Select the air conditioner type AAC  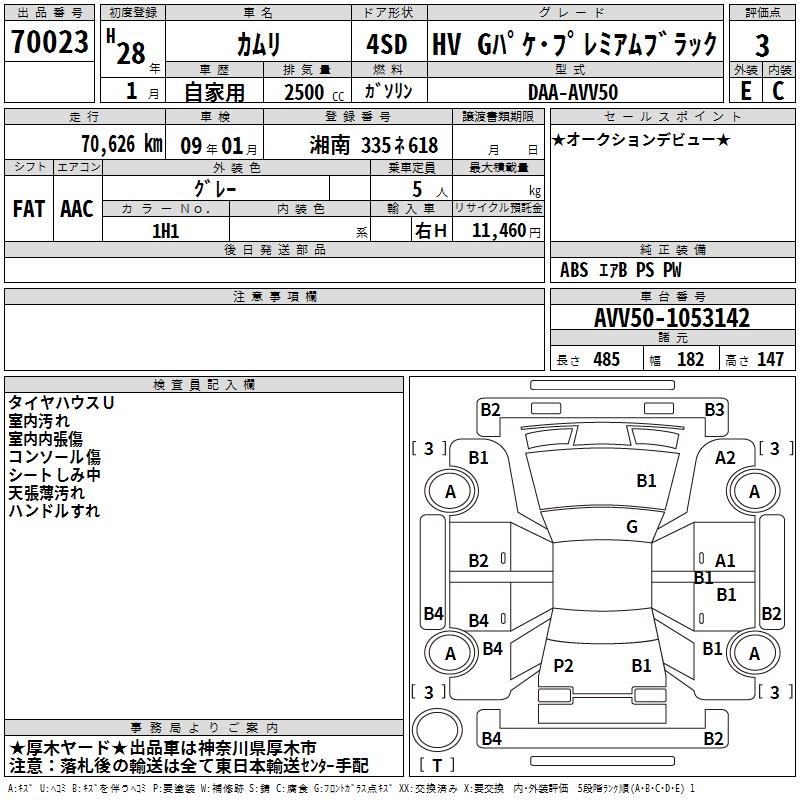[x=77, y=209]
